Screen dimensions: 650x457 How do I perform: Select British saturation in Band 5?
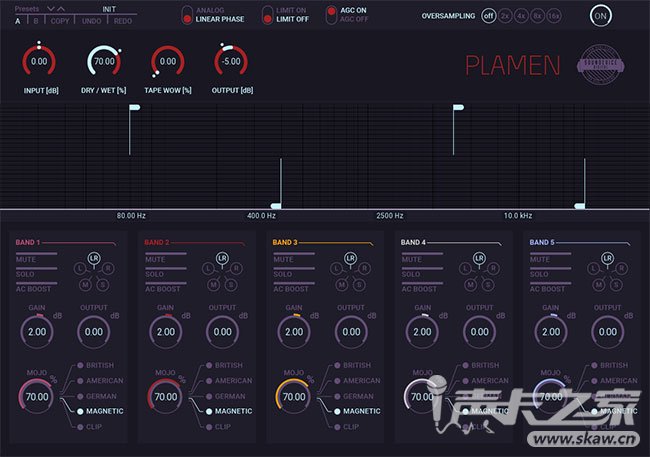(609, 365)
